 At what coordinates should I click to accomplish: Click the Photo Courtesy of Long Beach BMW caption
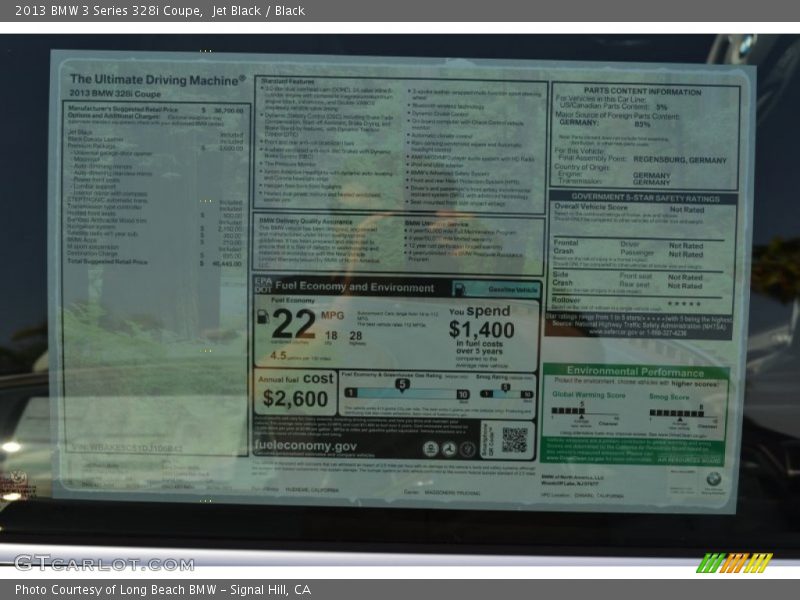[163, 590]
